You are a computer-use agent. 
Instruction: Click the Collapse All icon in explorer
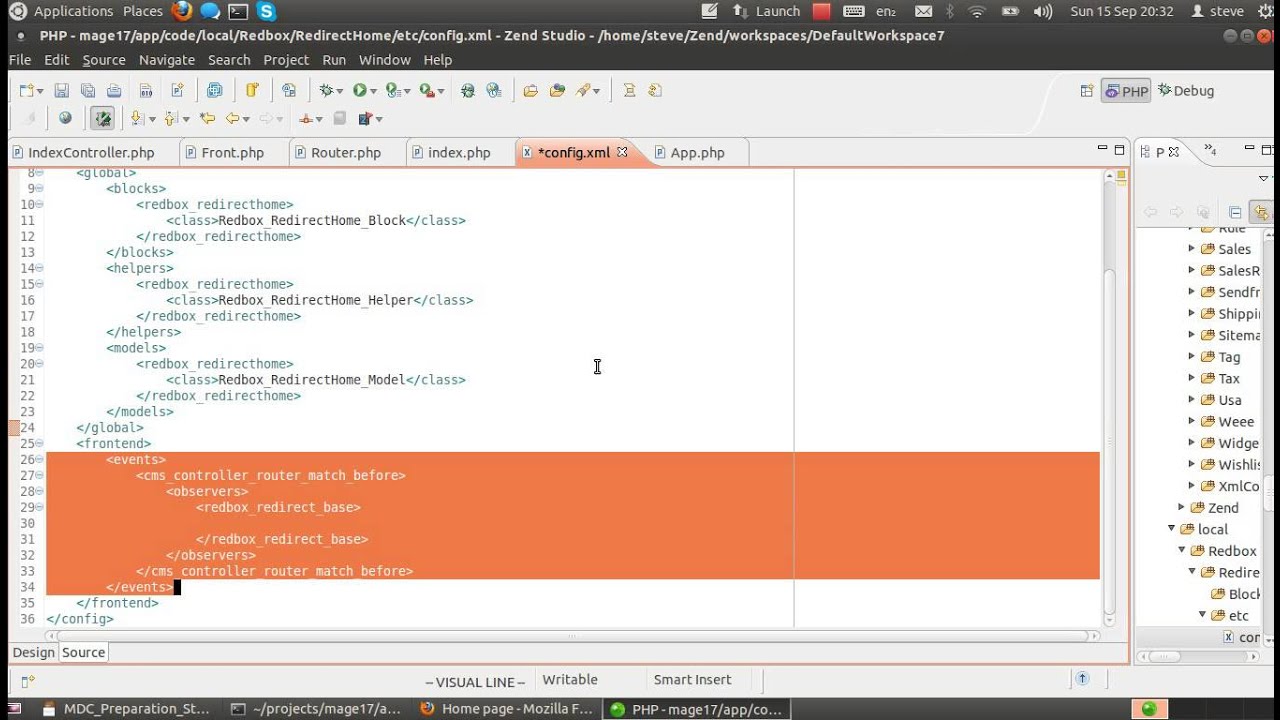pyautogui.click(x=1235, y=212)
